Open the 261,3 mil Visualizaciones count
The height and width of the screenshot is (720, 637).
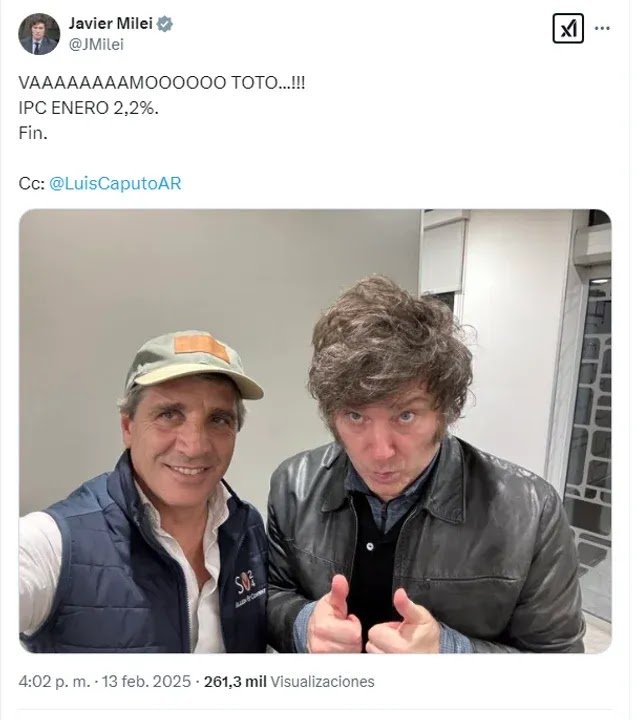coord(289,681)
